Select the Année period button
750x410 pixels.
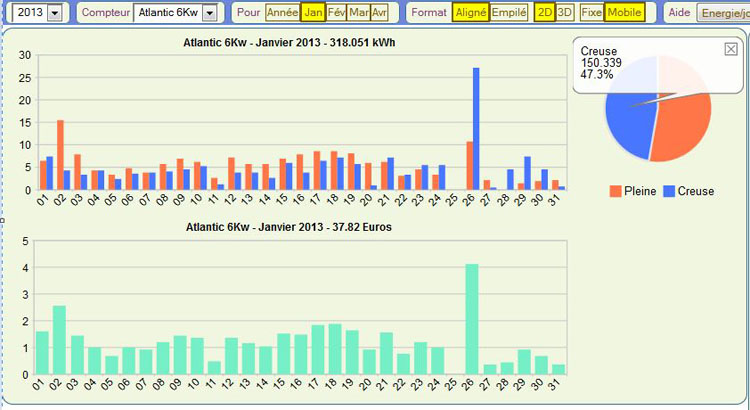pyautogui.click(x=282, y=12)
